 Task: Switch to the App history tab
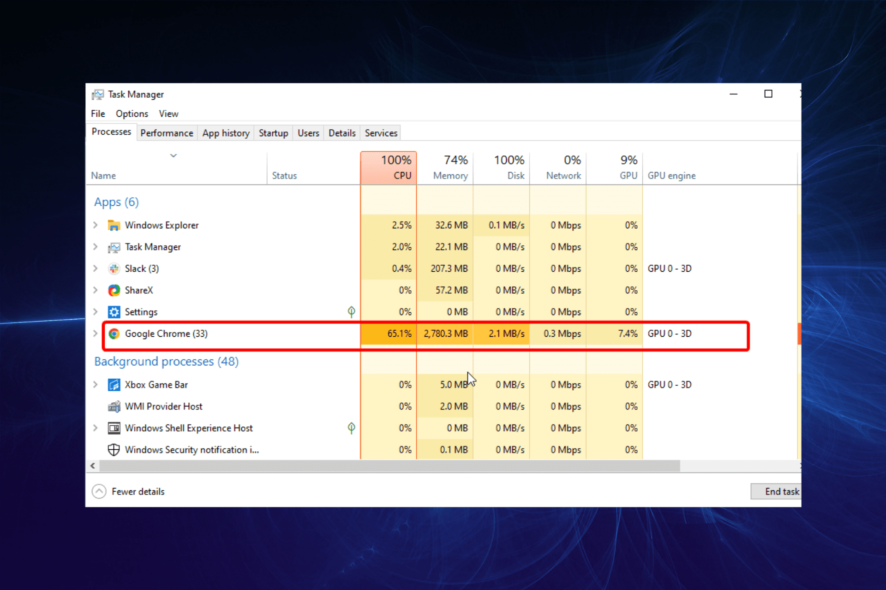226,133
